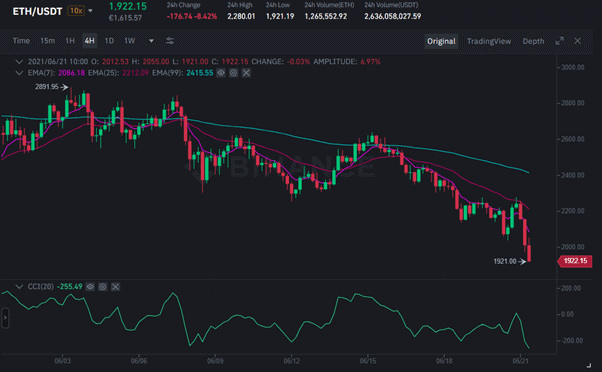The width and height of the screenshot is (602, 372).
Task: Open chart technical indicator settings icon
Action: click(x=170, y=41)
